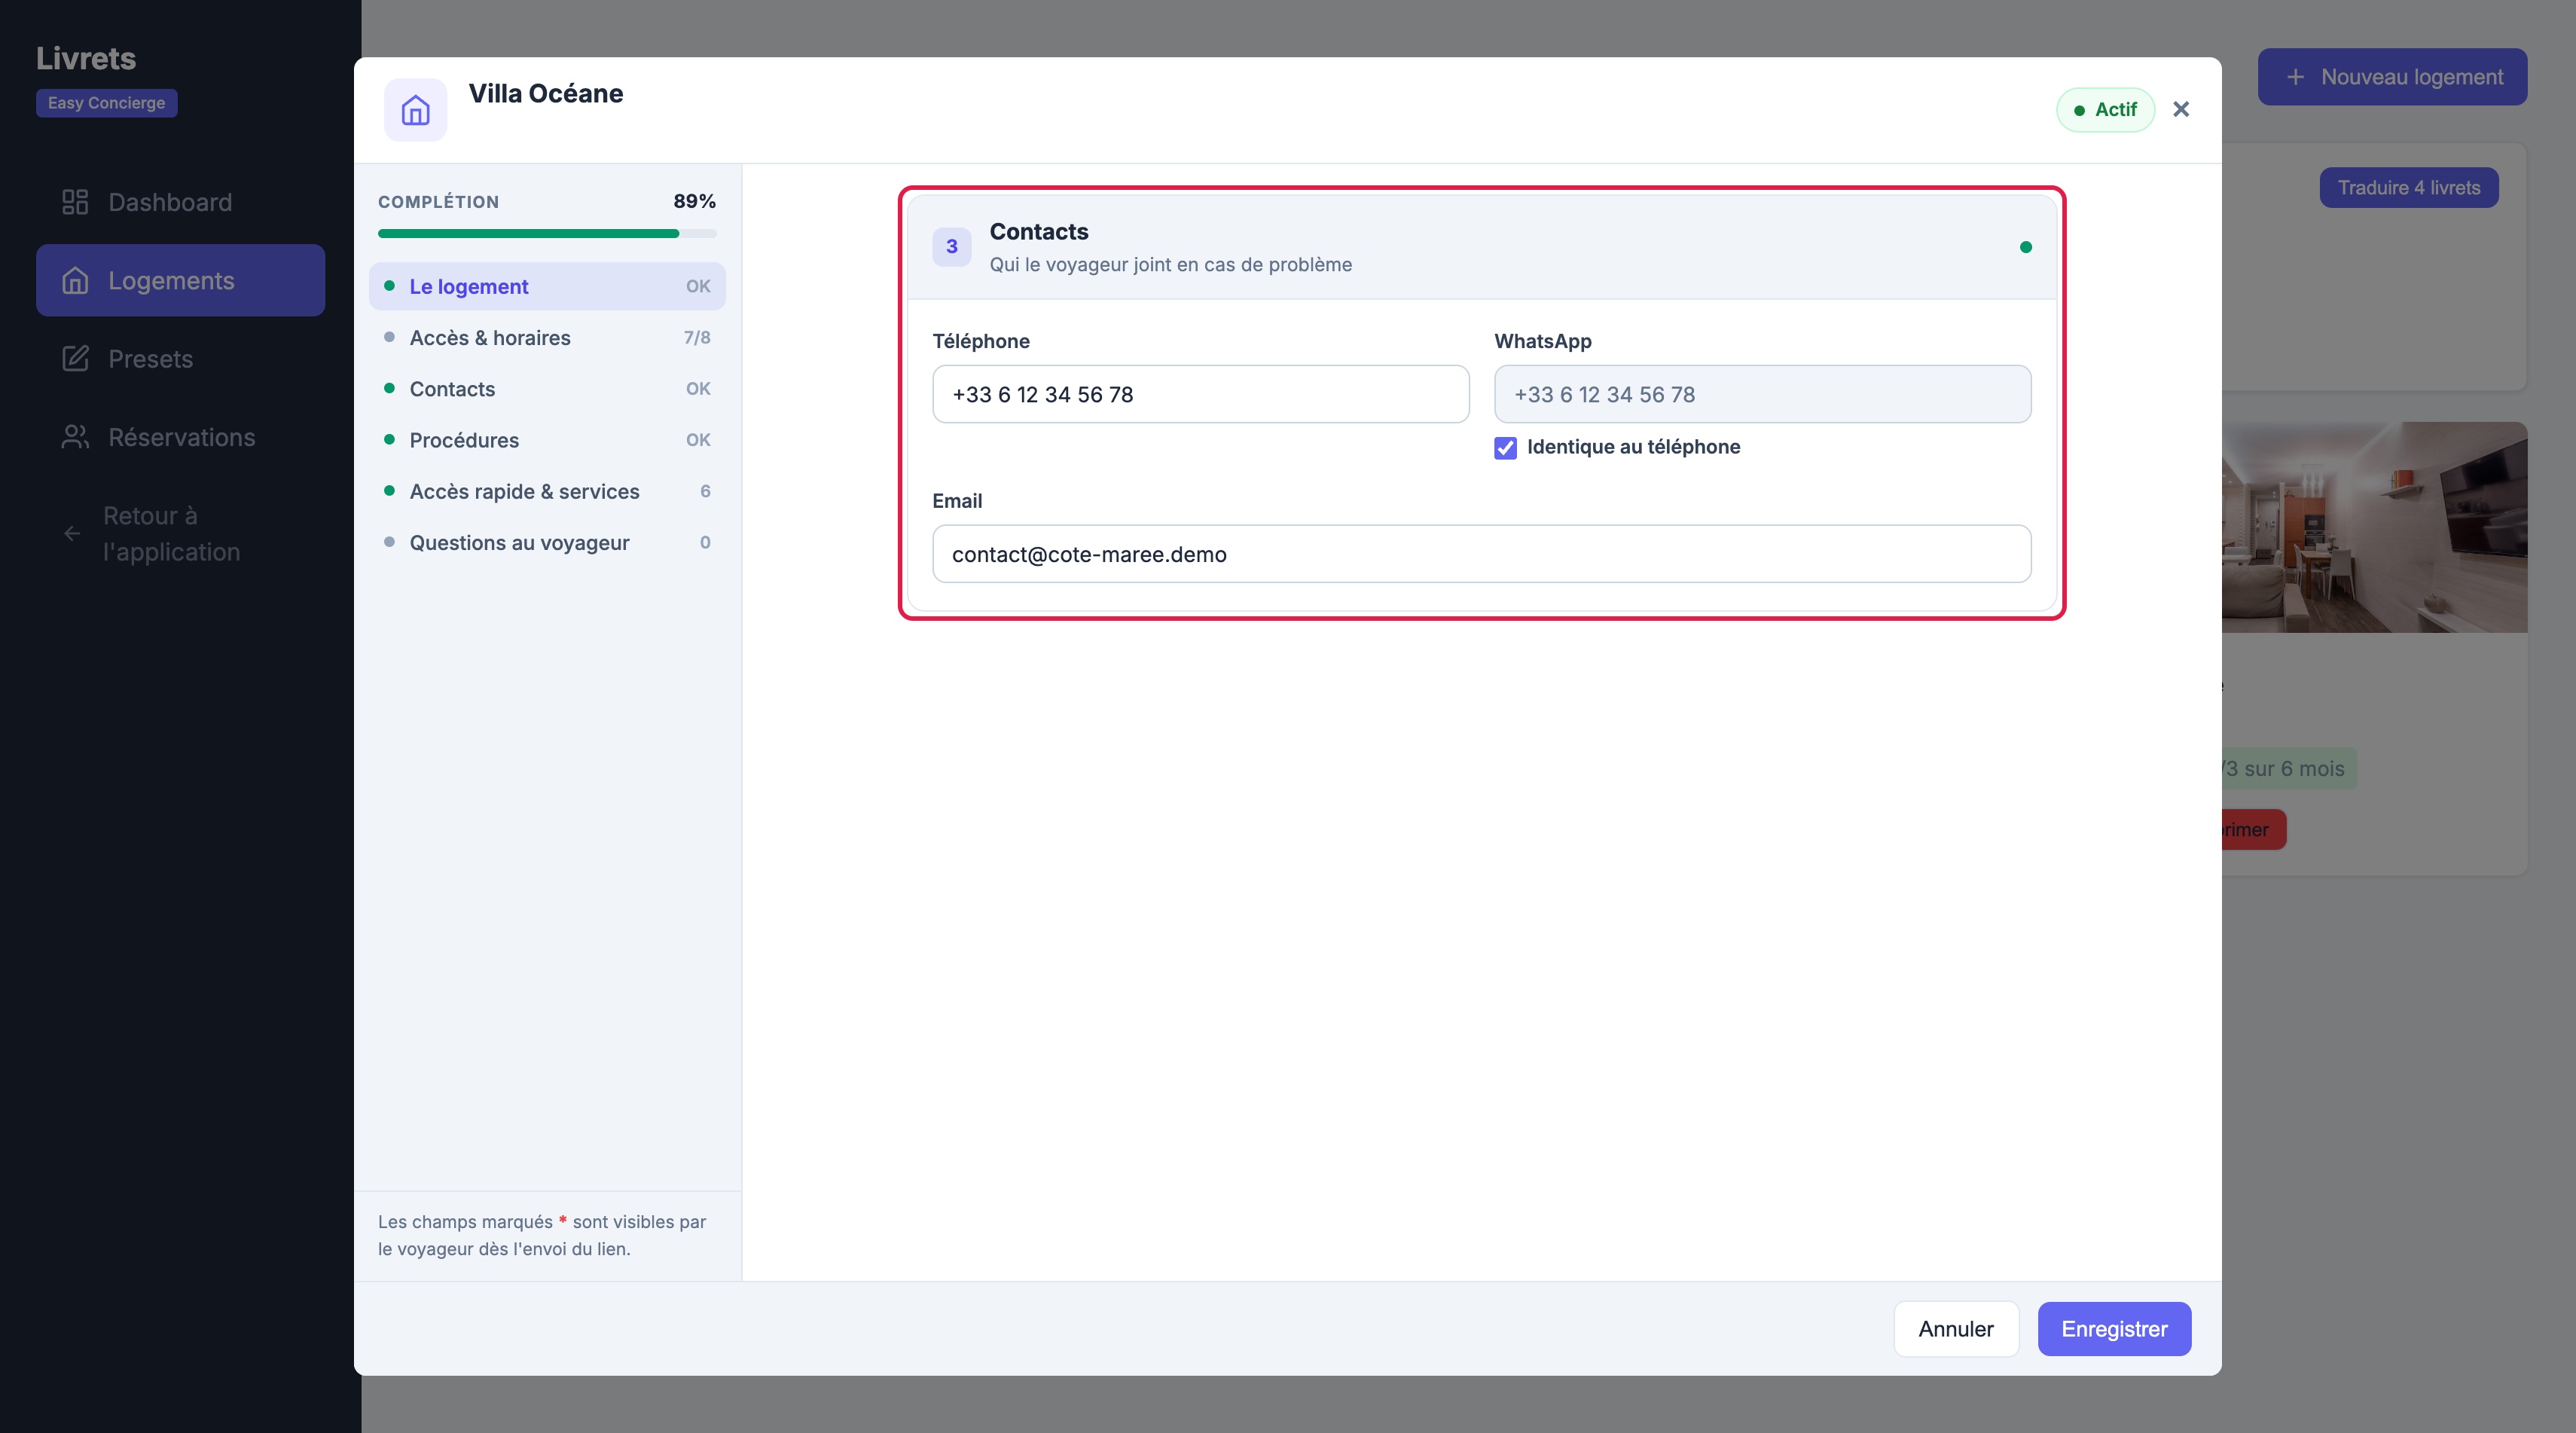Click the plus icon on Nouveau logement button
This screenshot has height=1433, width=2576.
2295,77
